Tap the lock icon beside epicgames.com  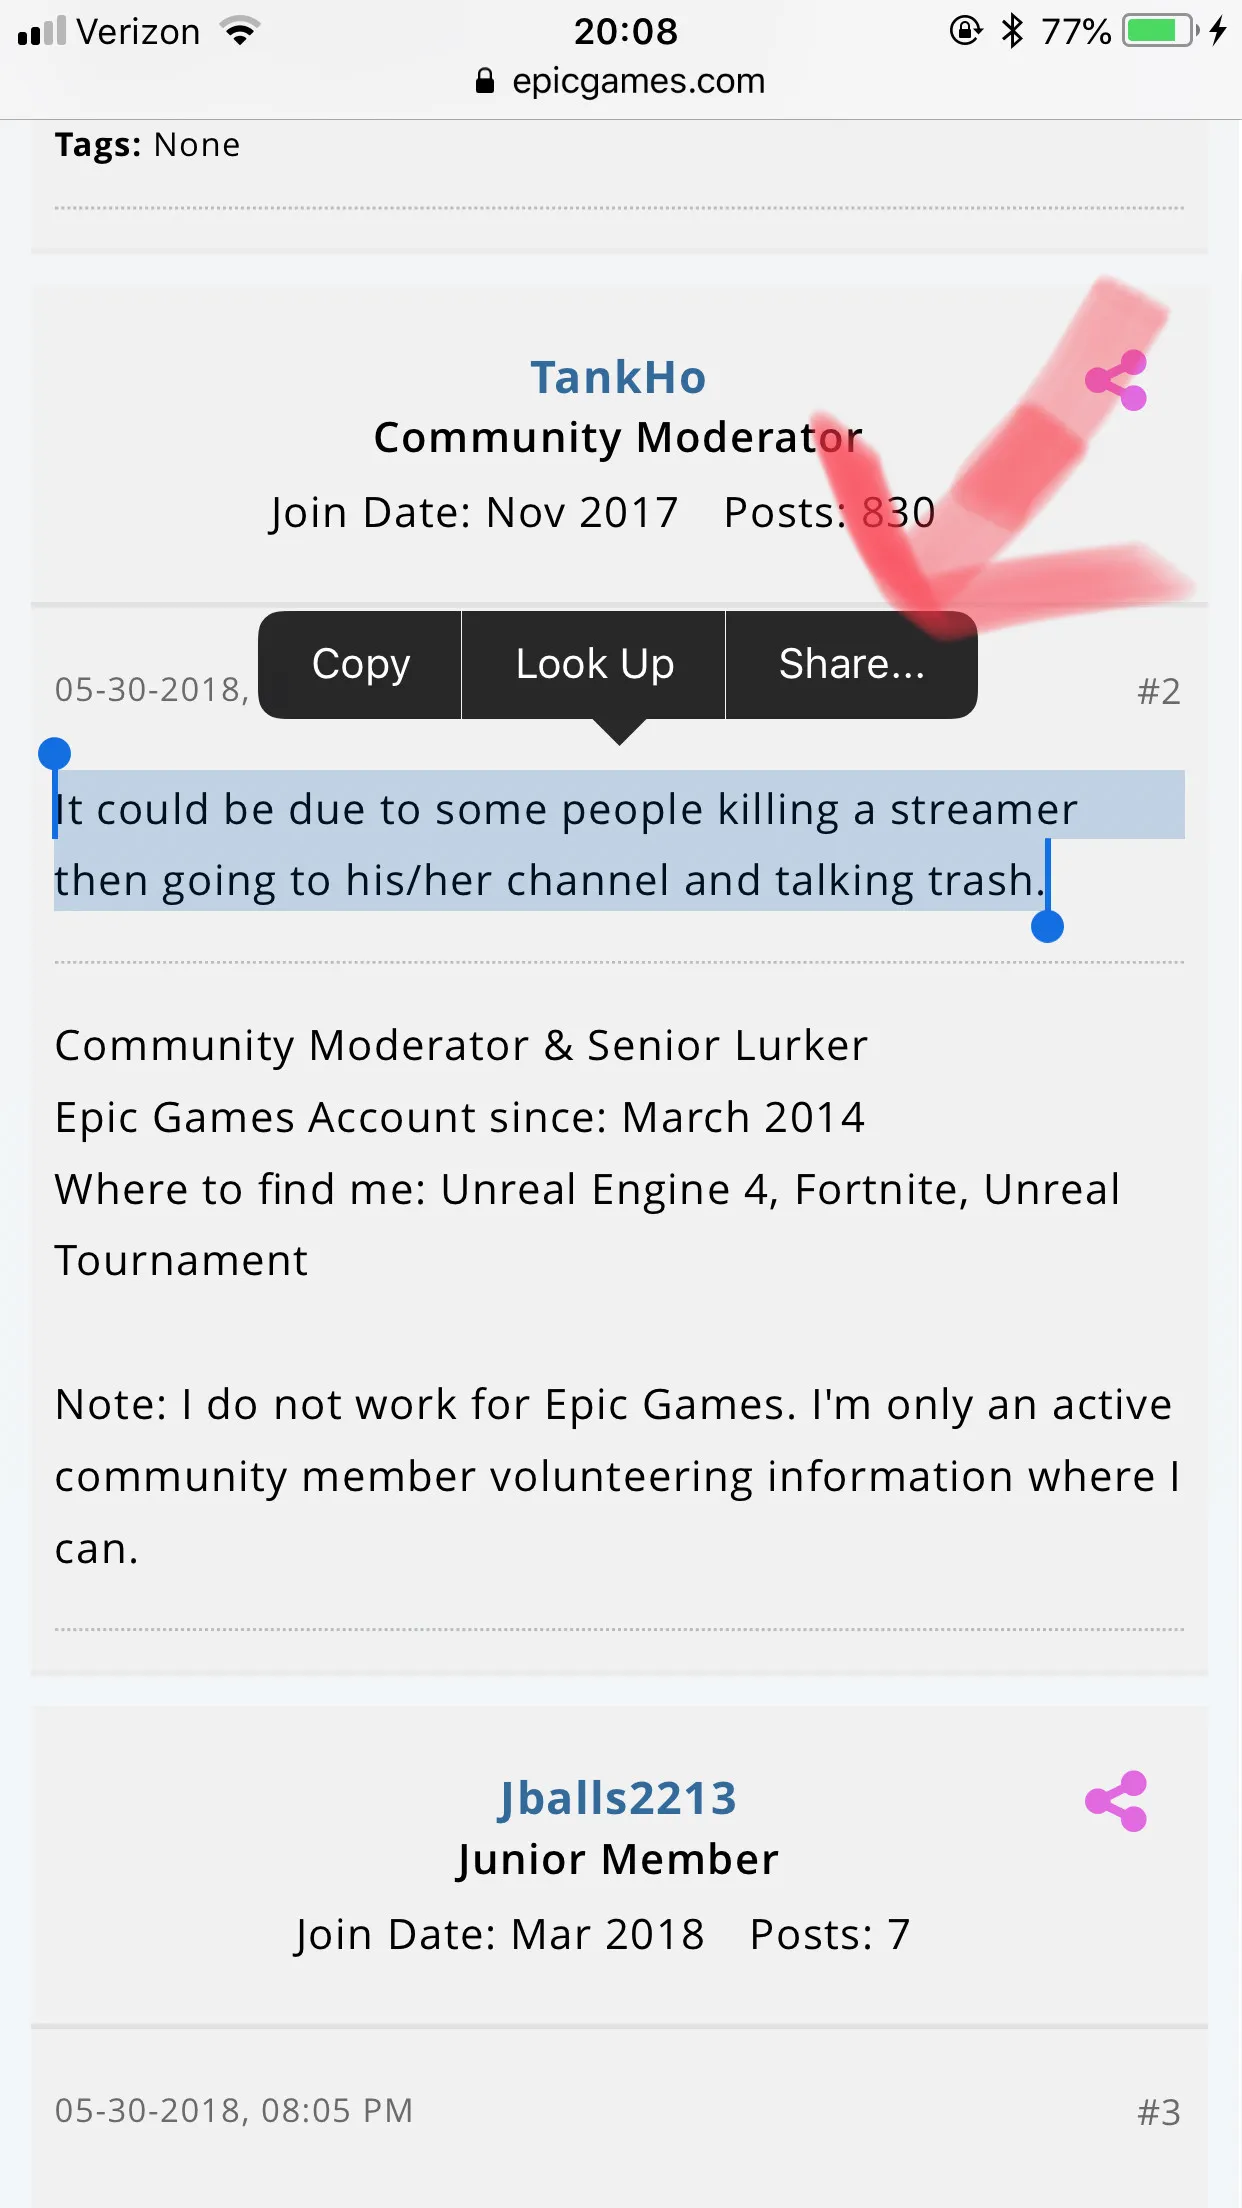point(485,81)
